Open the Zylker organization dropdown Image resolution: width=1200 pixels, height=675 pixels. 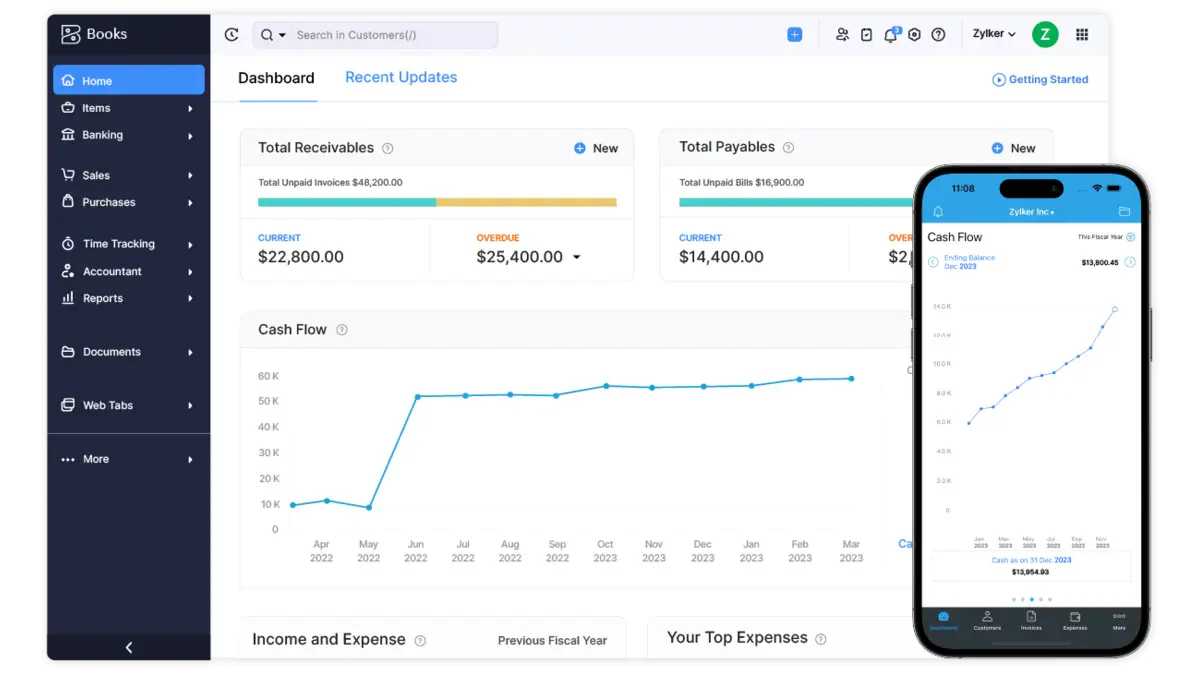click(994, 34)
